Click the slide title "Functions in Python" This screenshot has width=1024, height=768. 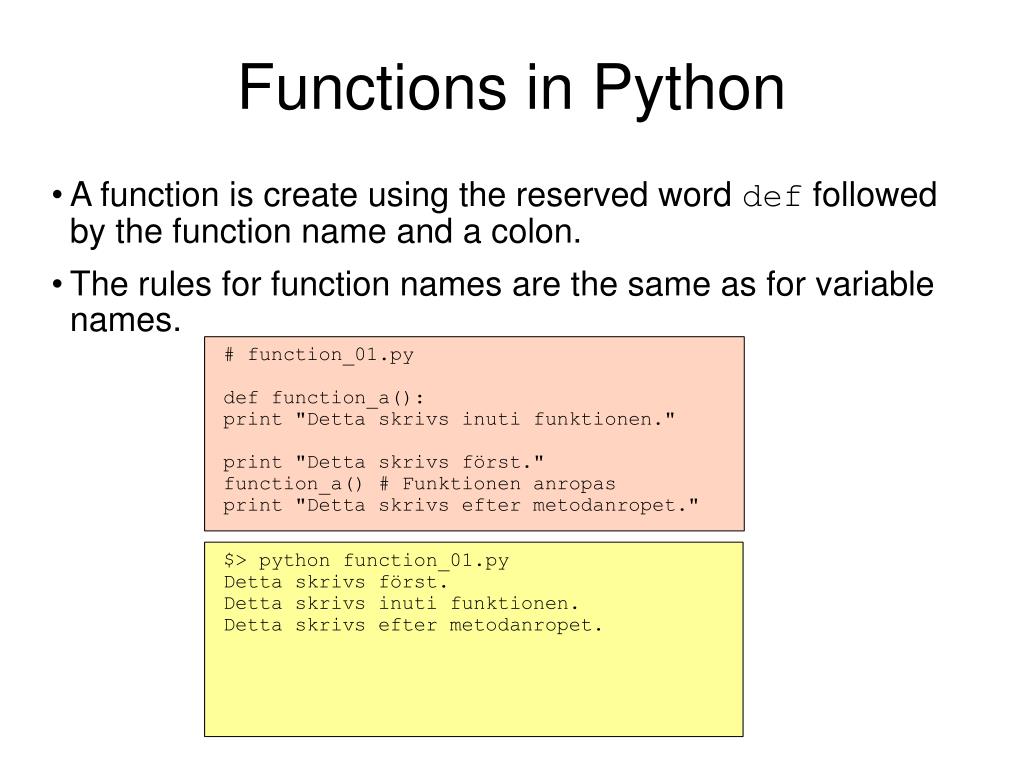click(x=511, y=89)
